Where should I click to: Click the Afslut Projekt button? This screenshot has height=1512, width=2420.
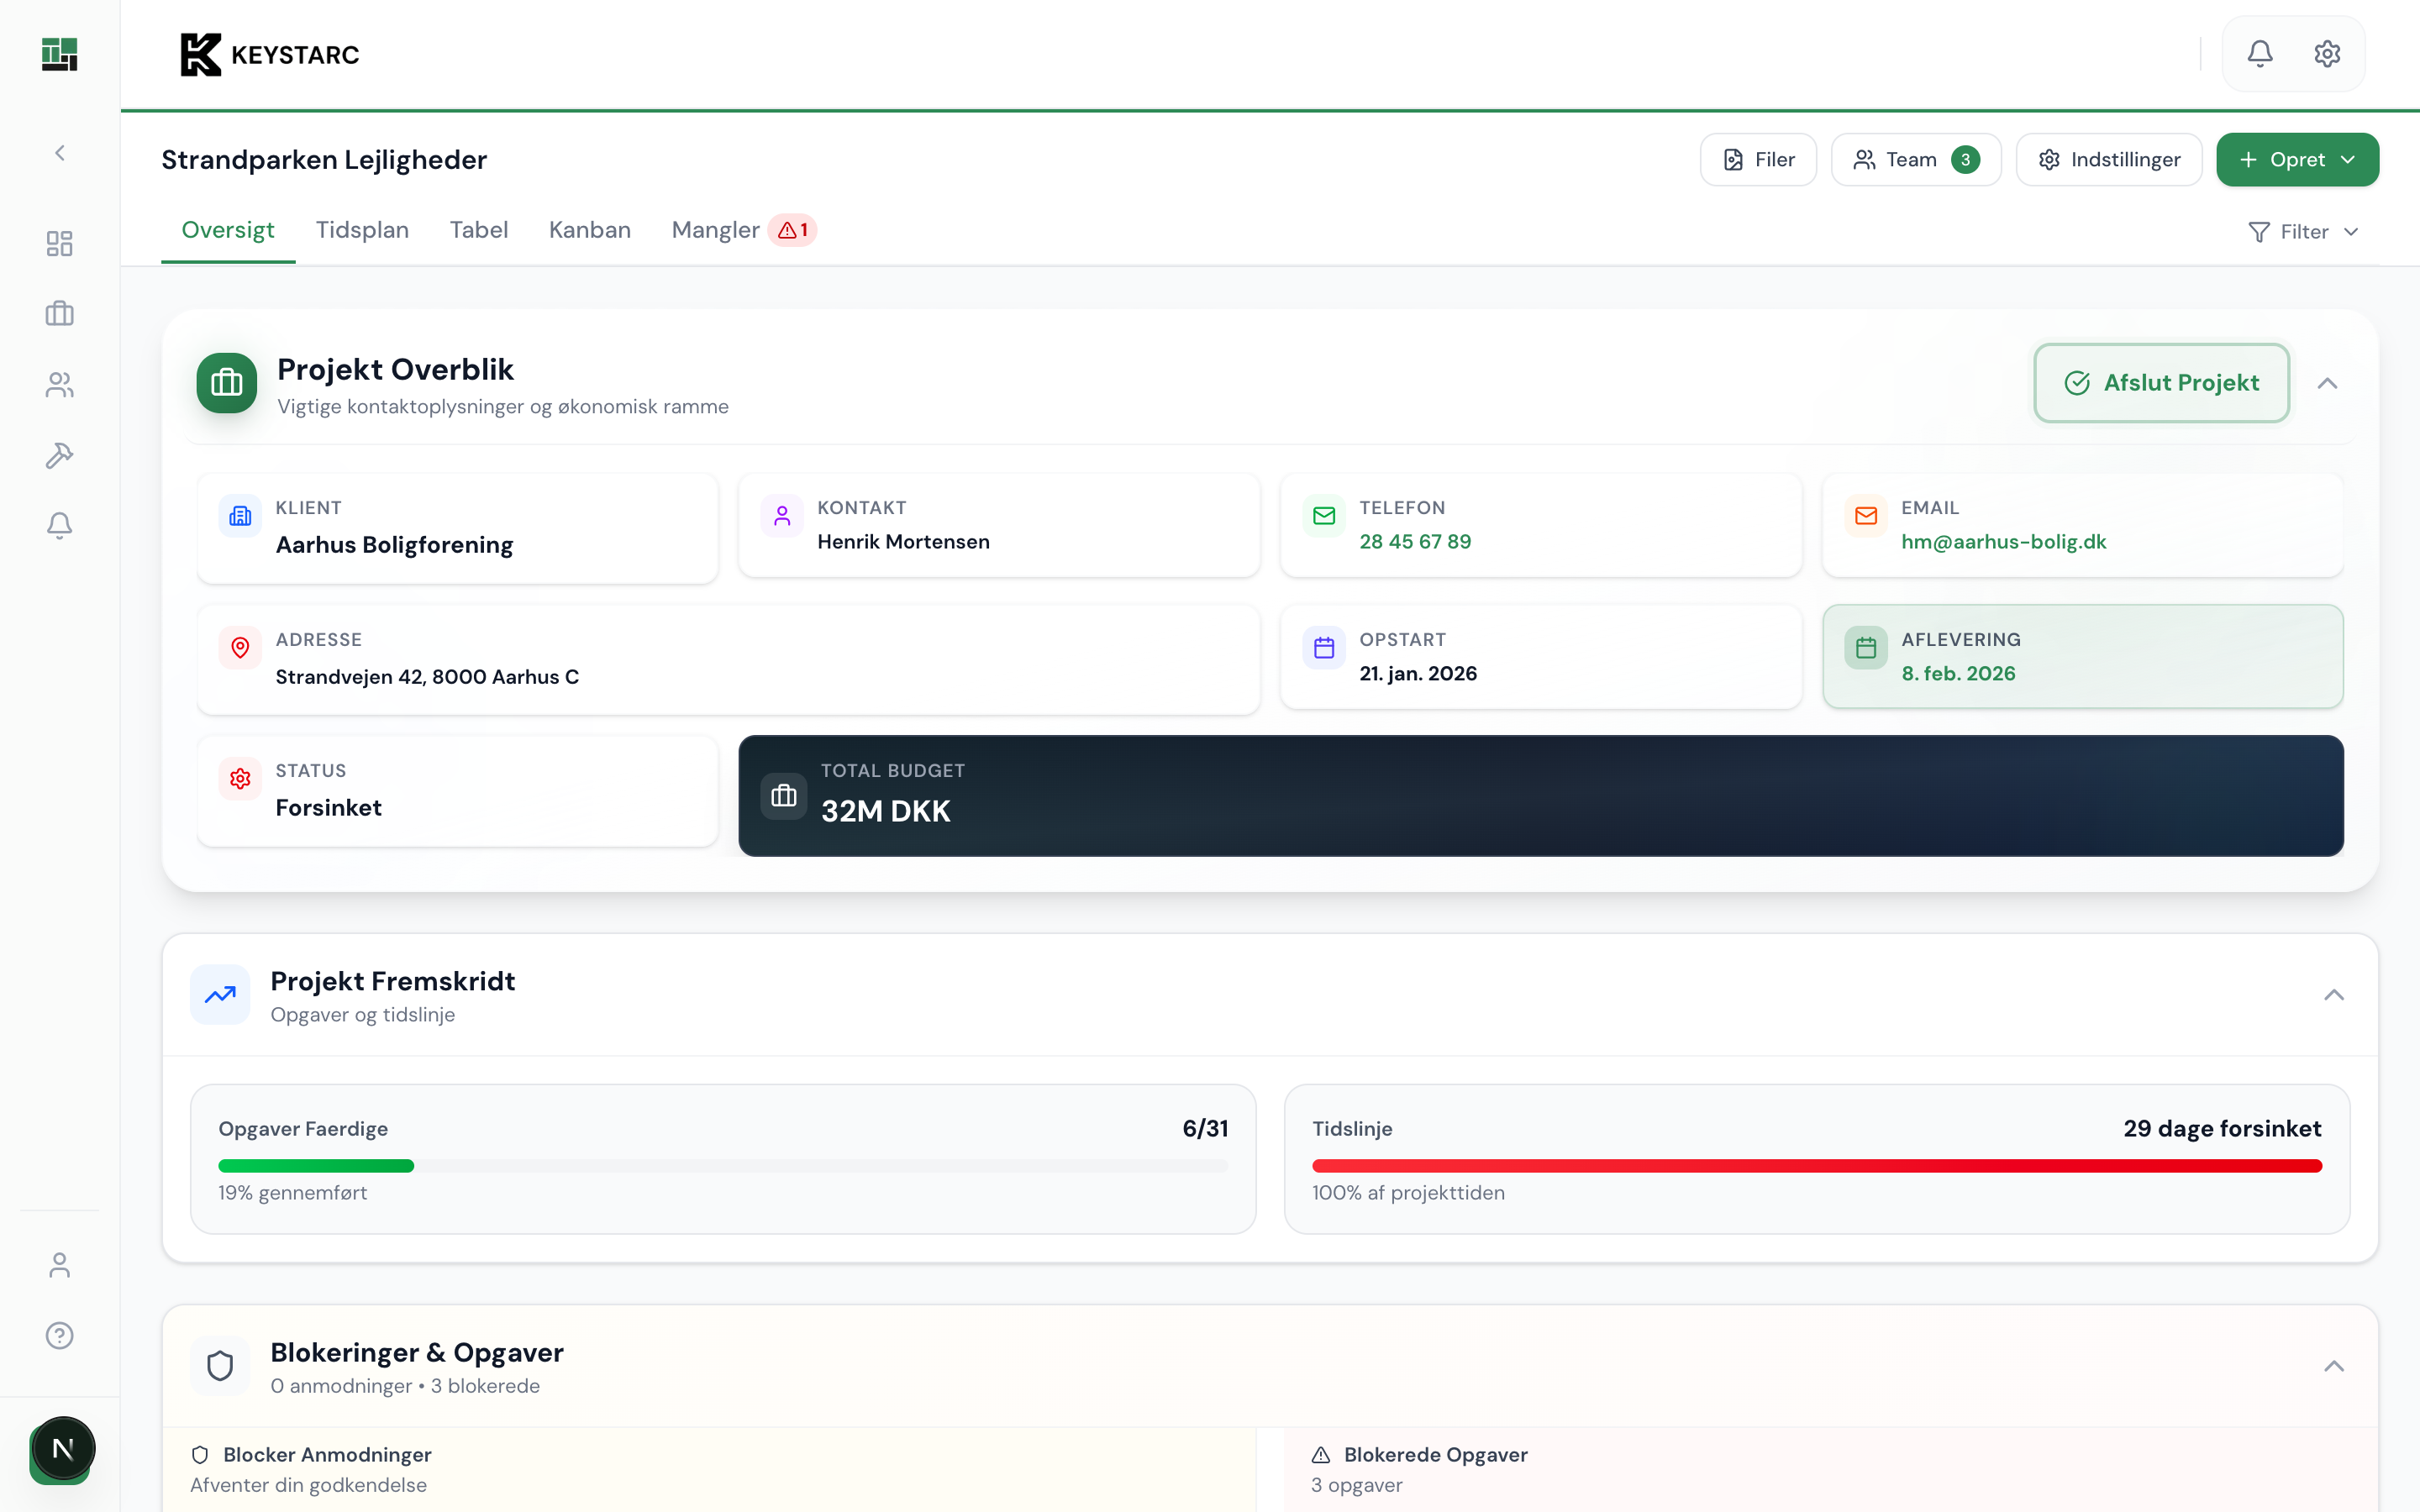(x=2161, y=383)
